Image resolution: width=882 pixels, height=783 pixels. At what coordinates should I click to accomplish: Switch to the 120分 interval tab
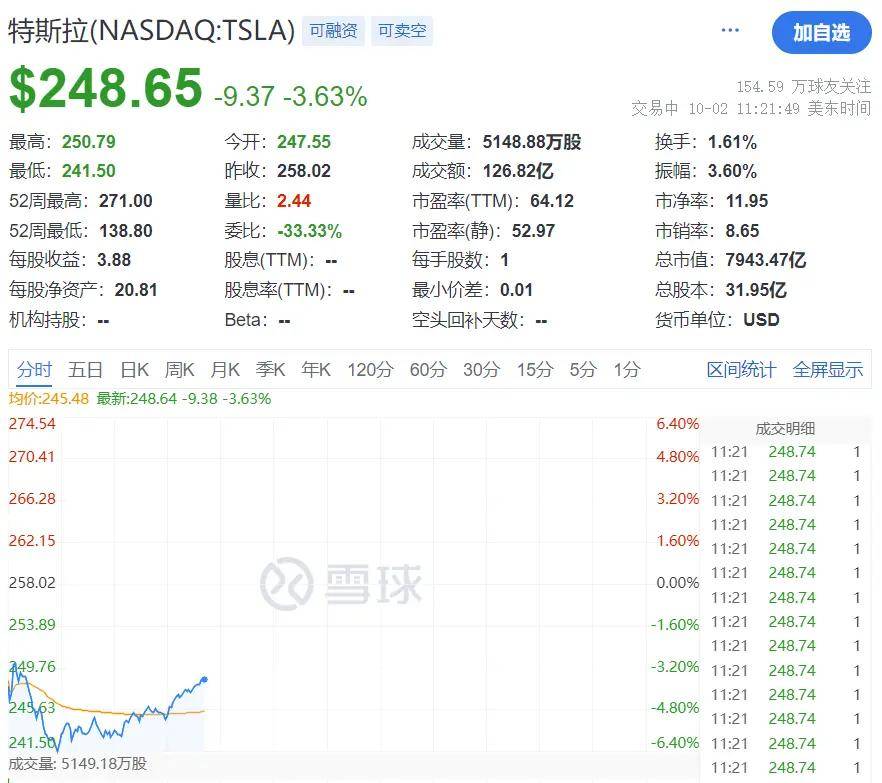pos(370,369)
